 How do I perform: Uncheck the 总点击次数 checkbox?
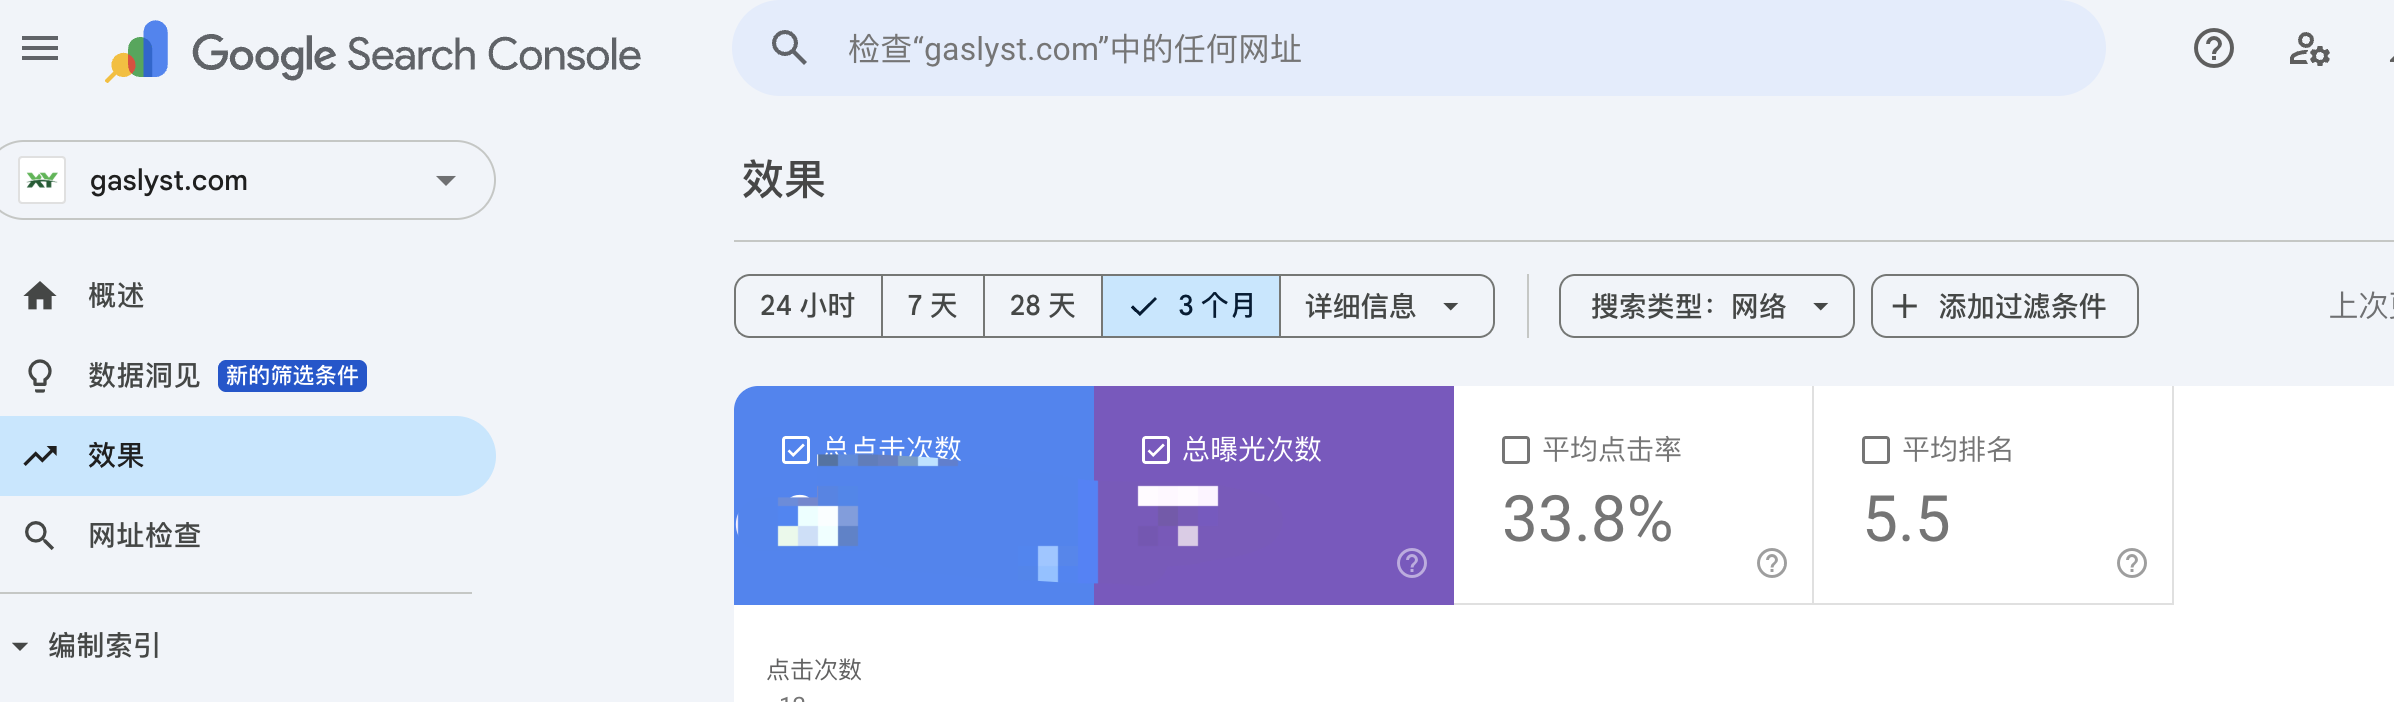(796, 450)
